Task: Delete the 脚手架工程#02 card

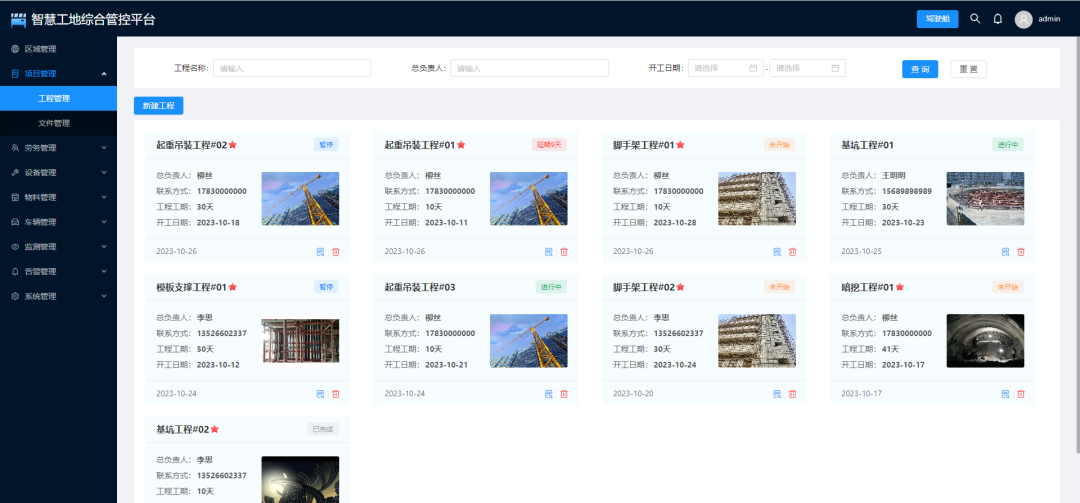Action: (793, 393)
